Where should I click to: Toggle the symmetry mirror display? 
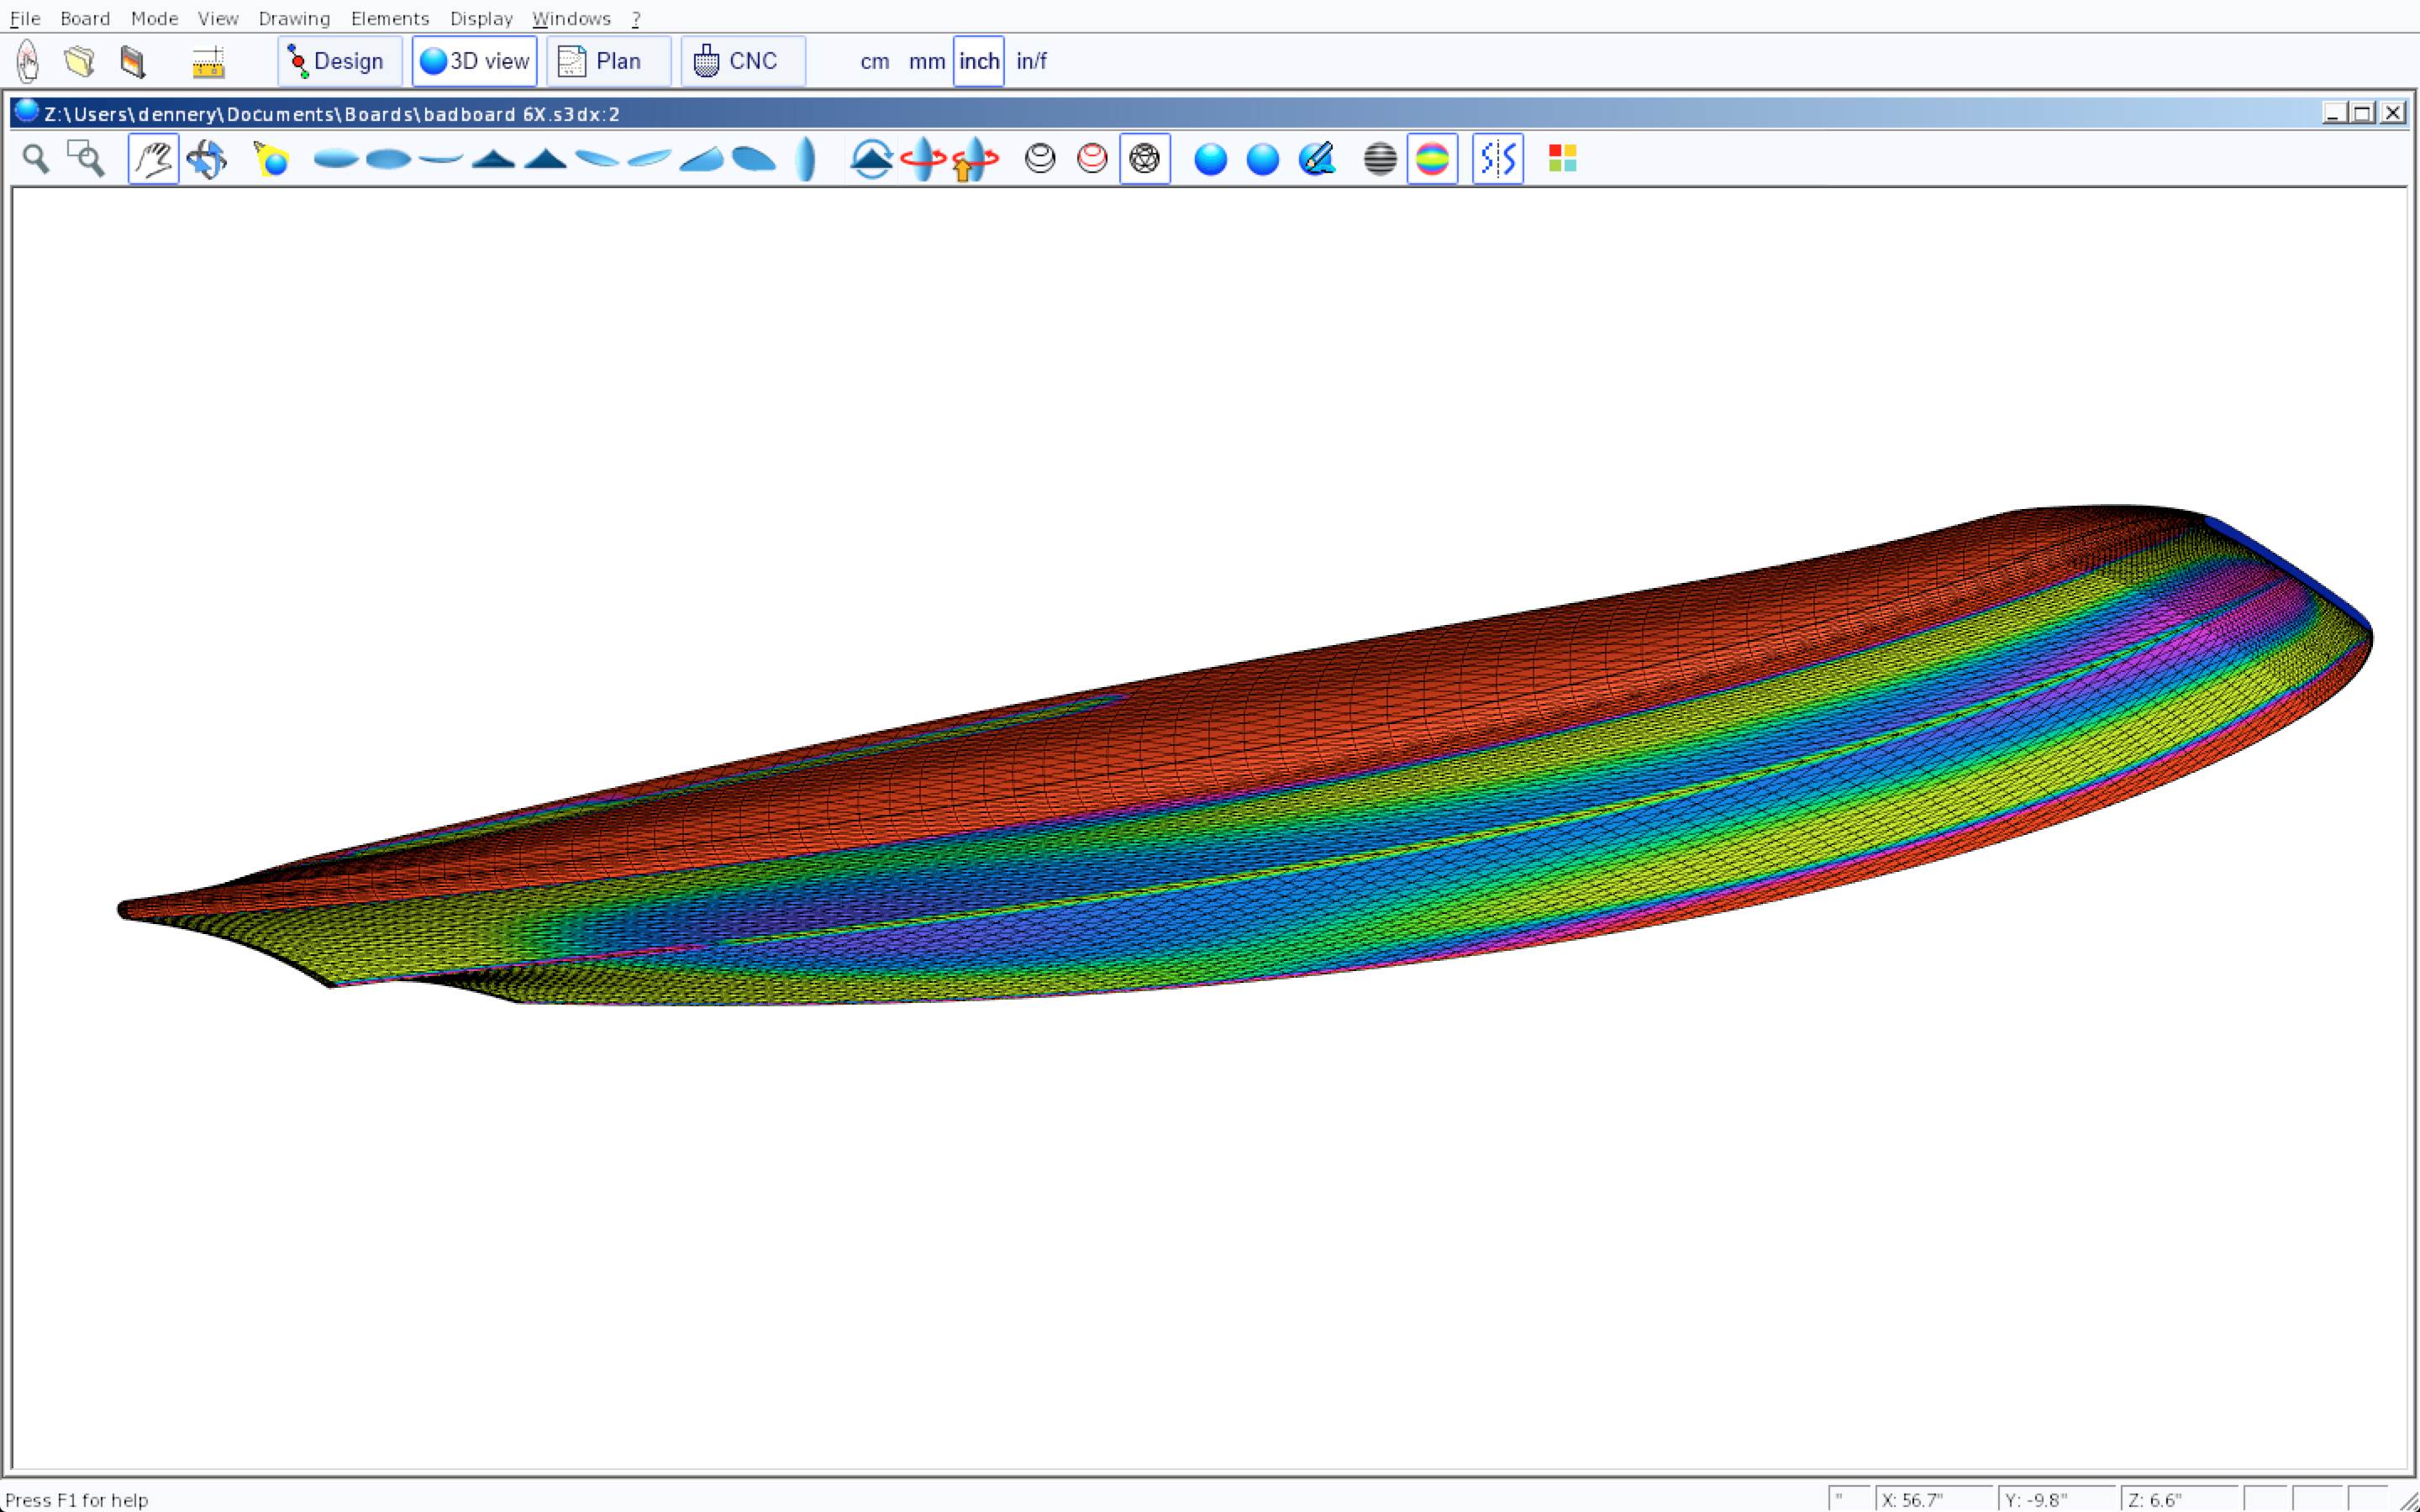[1497, 159]
